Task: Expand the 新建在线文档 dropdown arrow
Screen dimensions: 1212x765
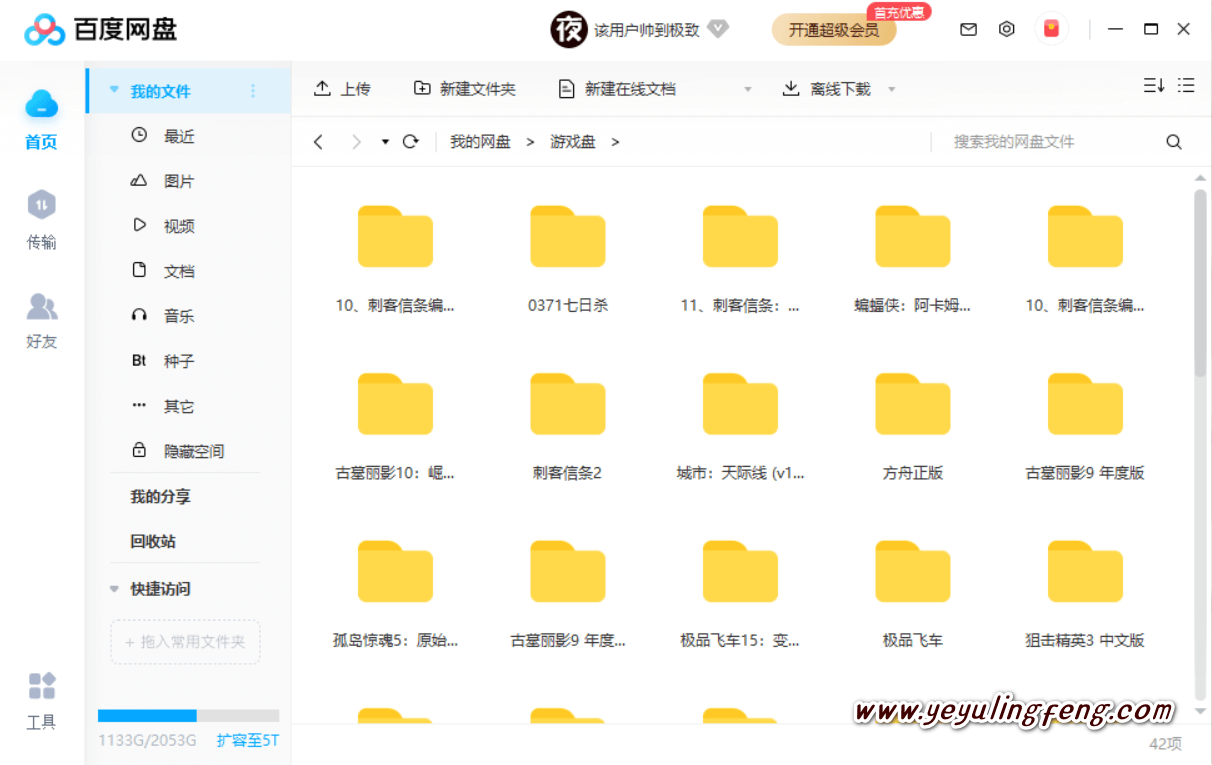Action: [747, 89]
